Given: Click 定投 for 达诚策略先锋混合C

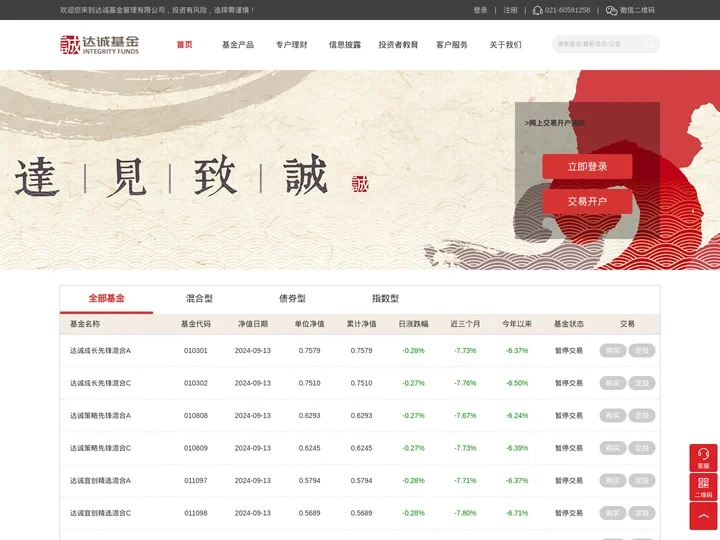Looking at the screenshot, I should pyautogui.click(x=641, y=448).
